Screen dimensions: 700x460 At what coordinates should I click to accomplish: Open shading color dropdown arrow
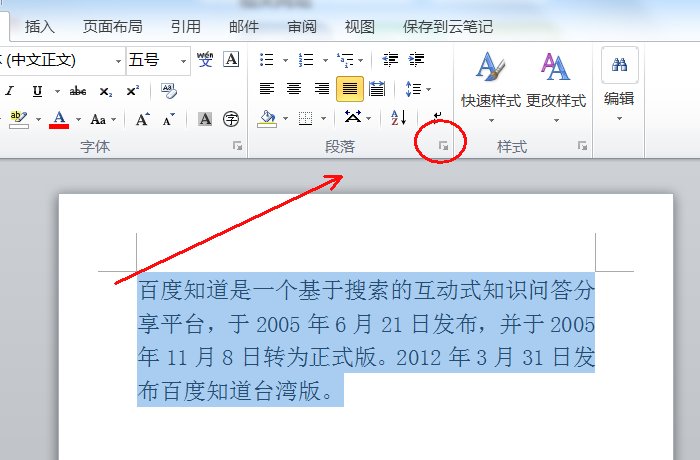point(285,119)
